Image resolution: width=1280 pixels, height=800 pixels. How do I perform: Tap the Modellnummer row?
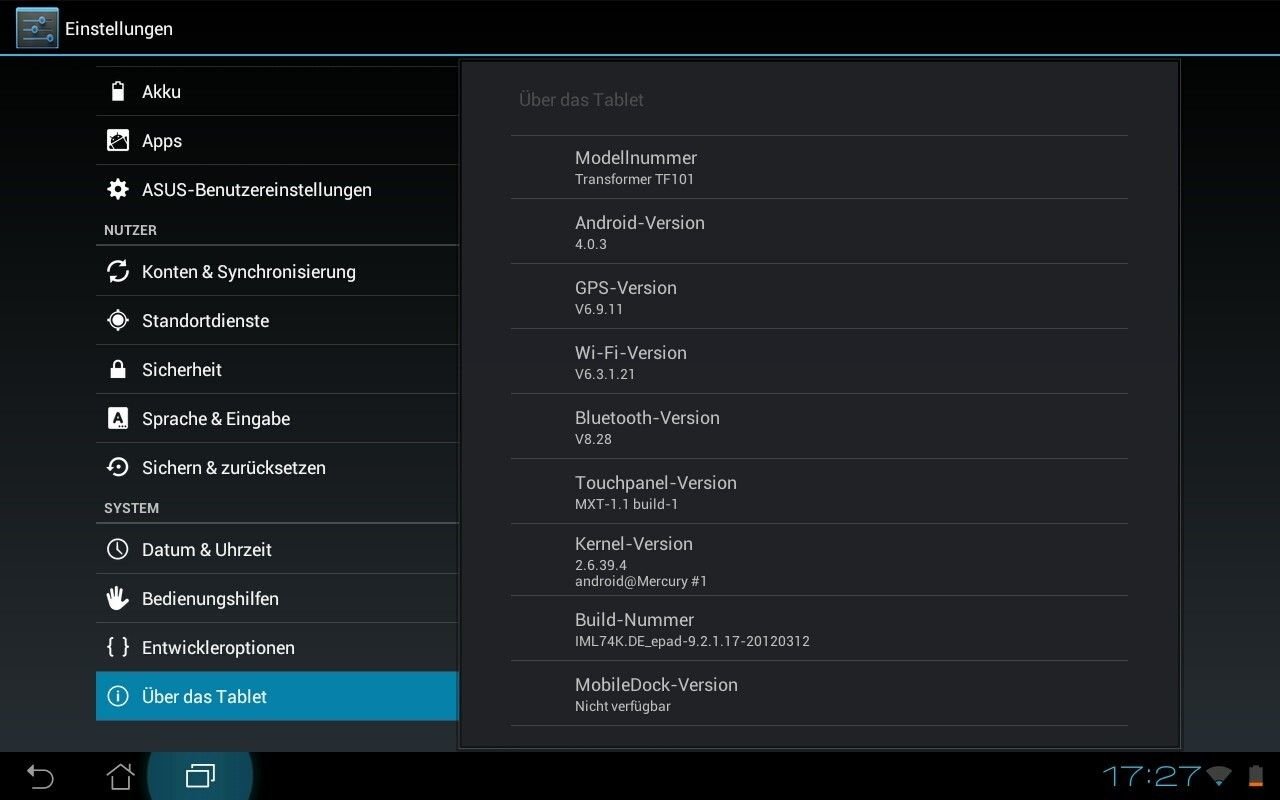point(819,167)
